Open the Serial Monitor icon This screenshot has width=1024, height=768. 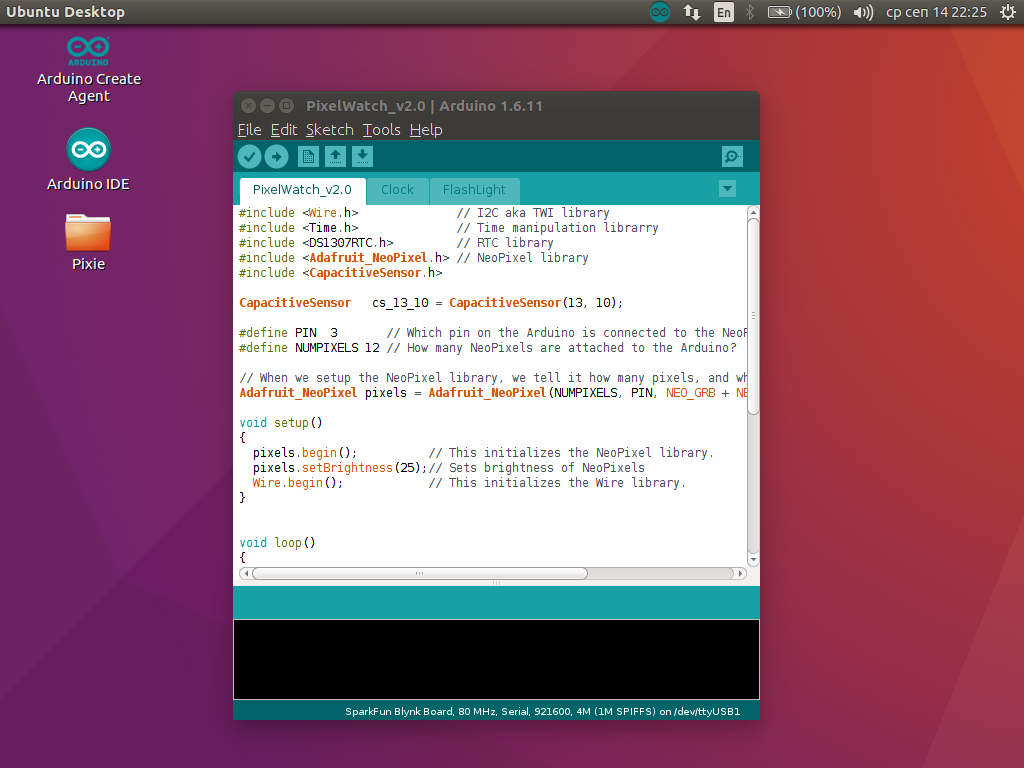click(732, 156)
